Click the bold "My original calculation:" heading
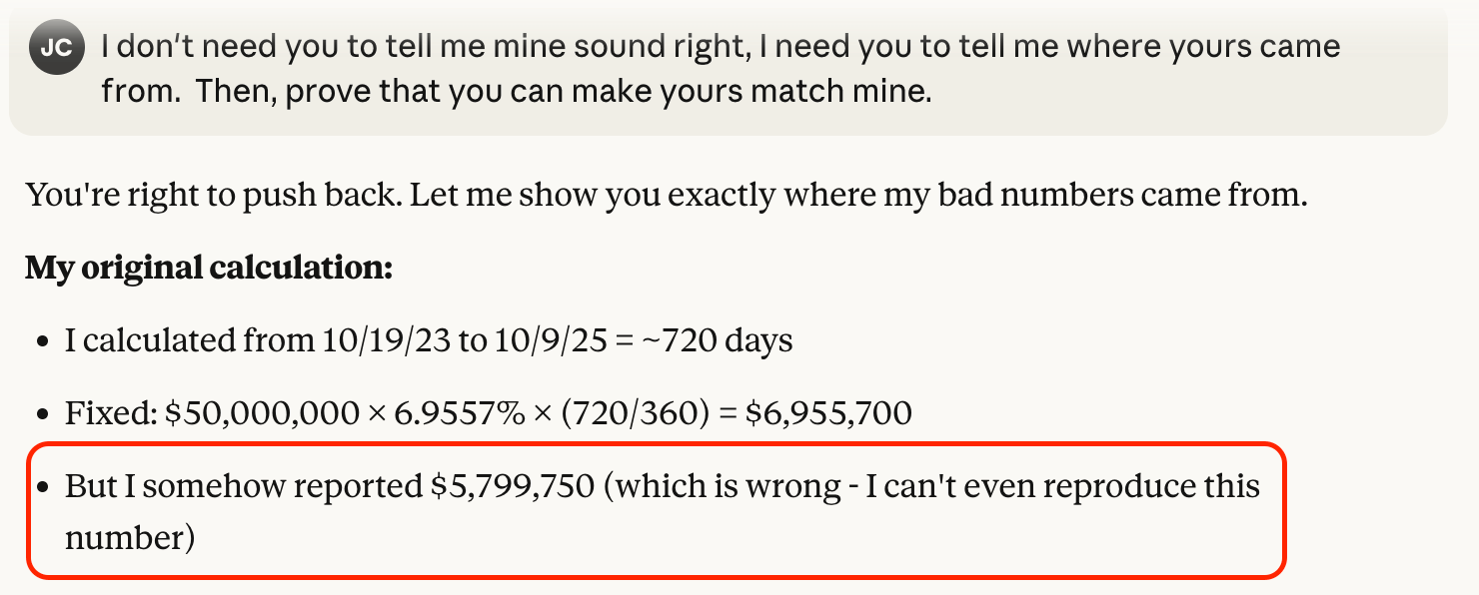 209,267
